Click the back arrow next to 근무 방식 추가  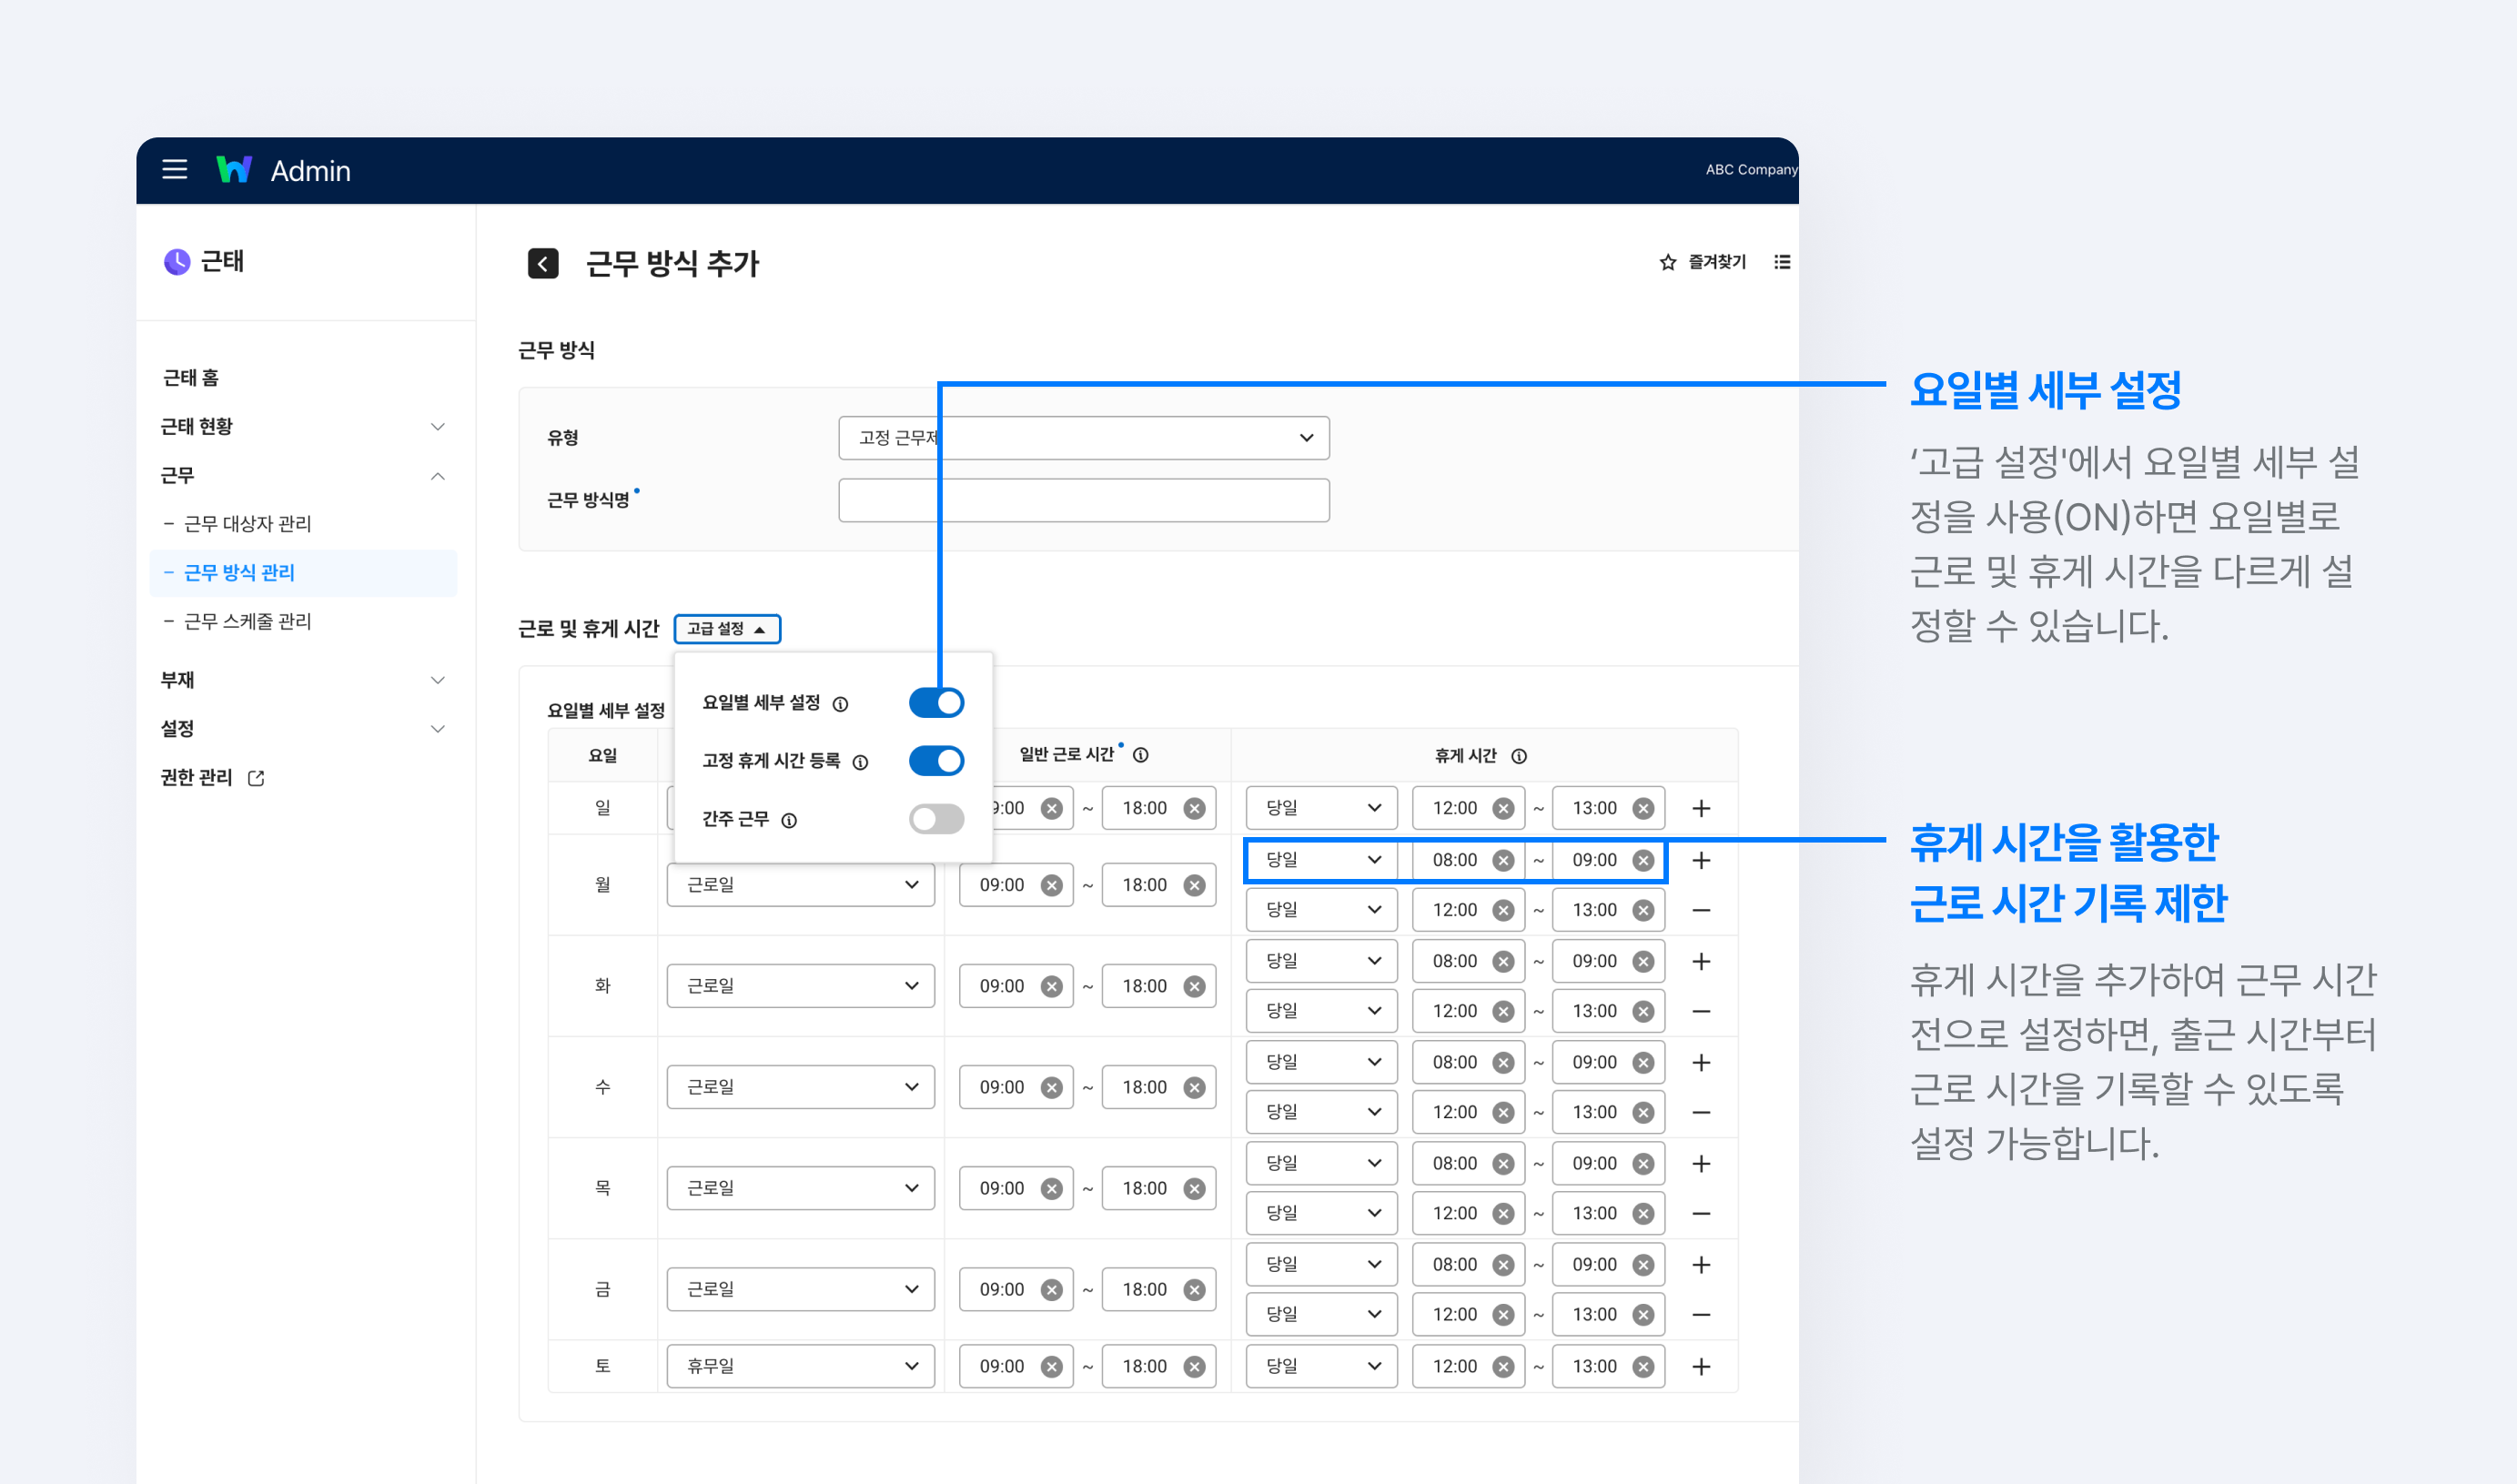[x=543, y=263]
